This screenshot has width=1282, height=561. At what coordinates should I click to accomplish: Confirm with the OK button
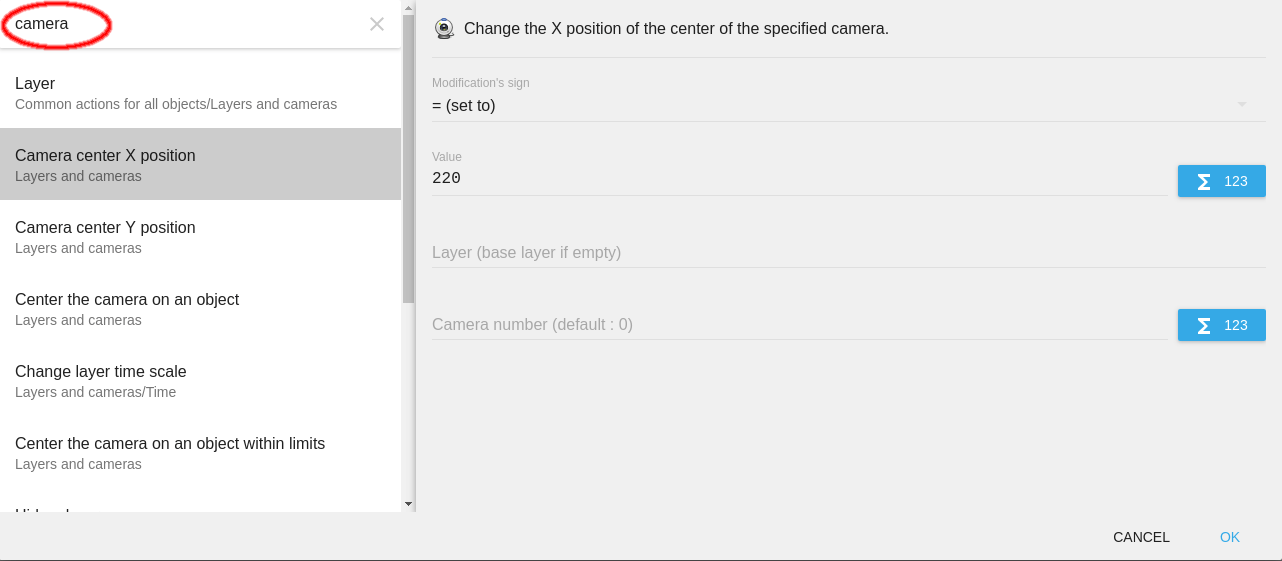tap(1229, 537)
